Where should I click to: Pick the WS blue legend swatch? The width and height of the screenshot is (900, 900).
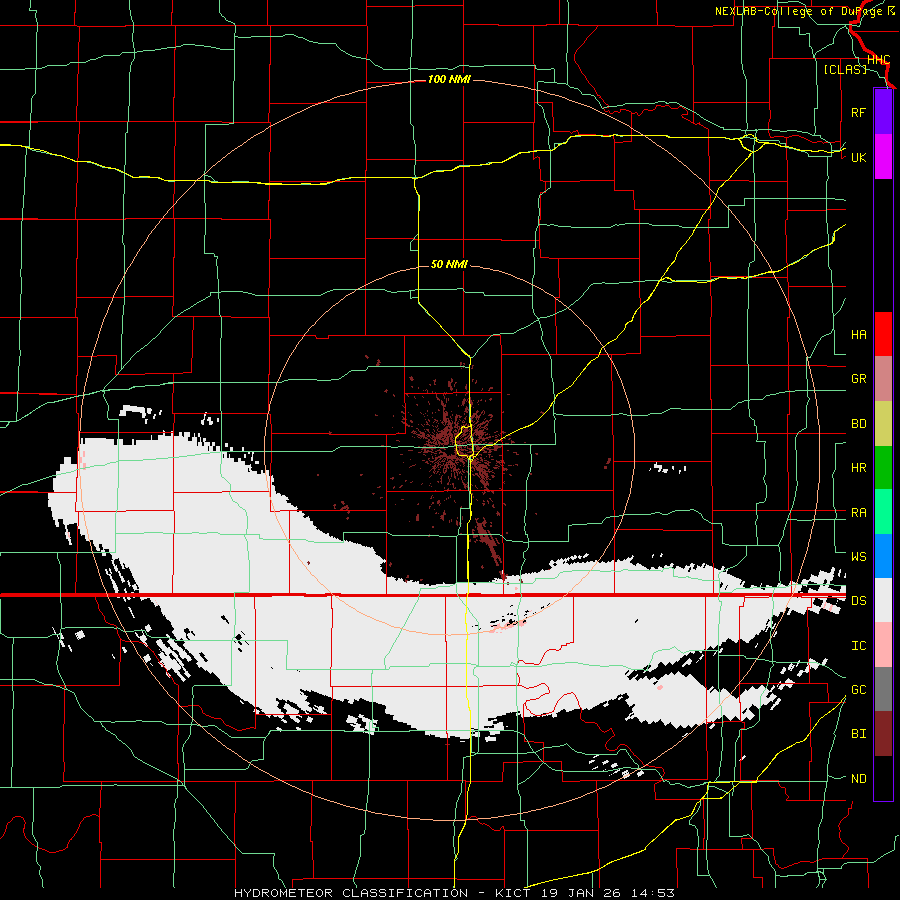point(883,556)
